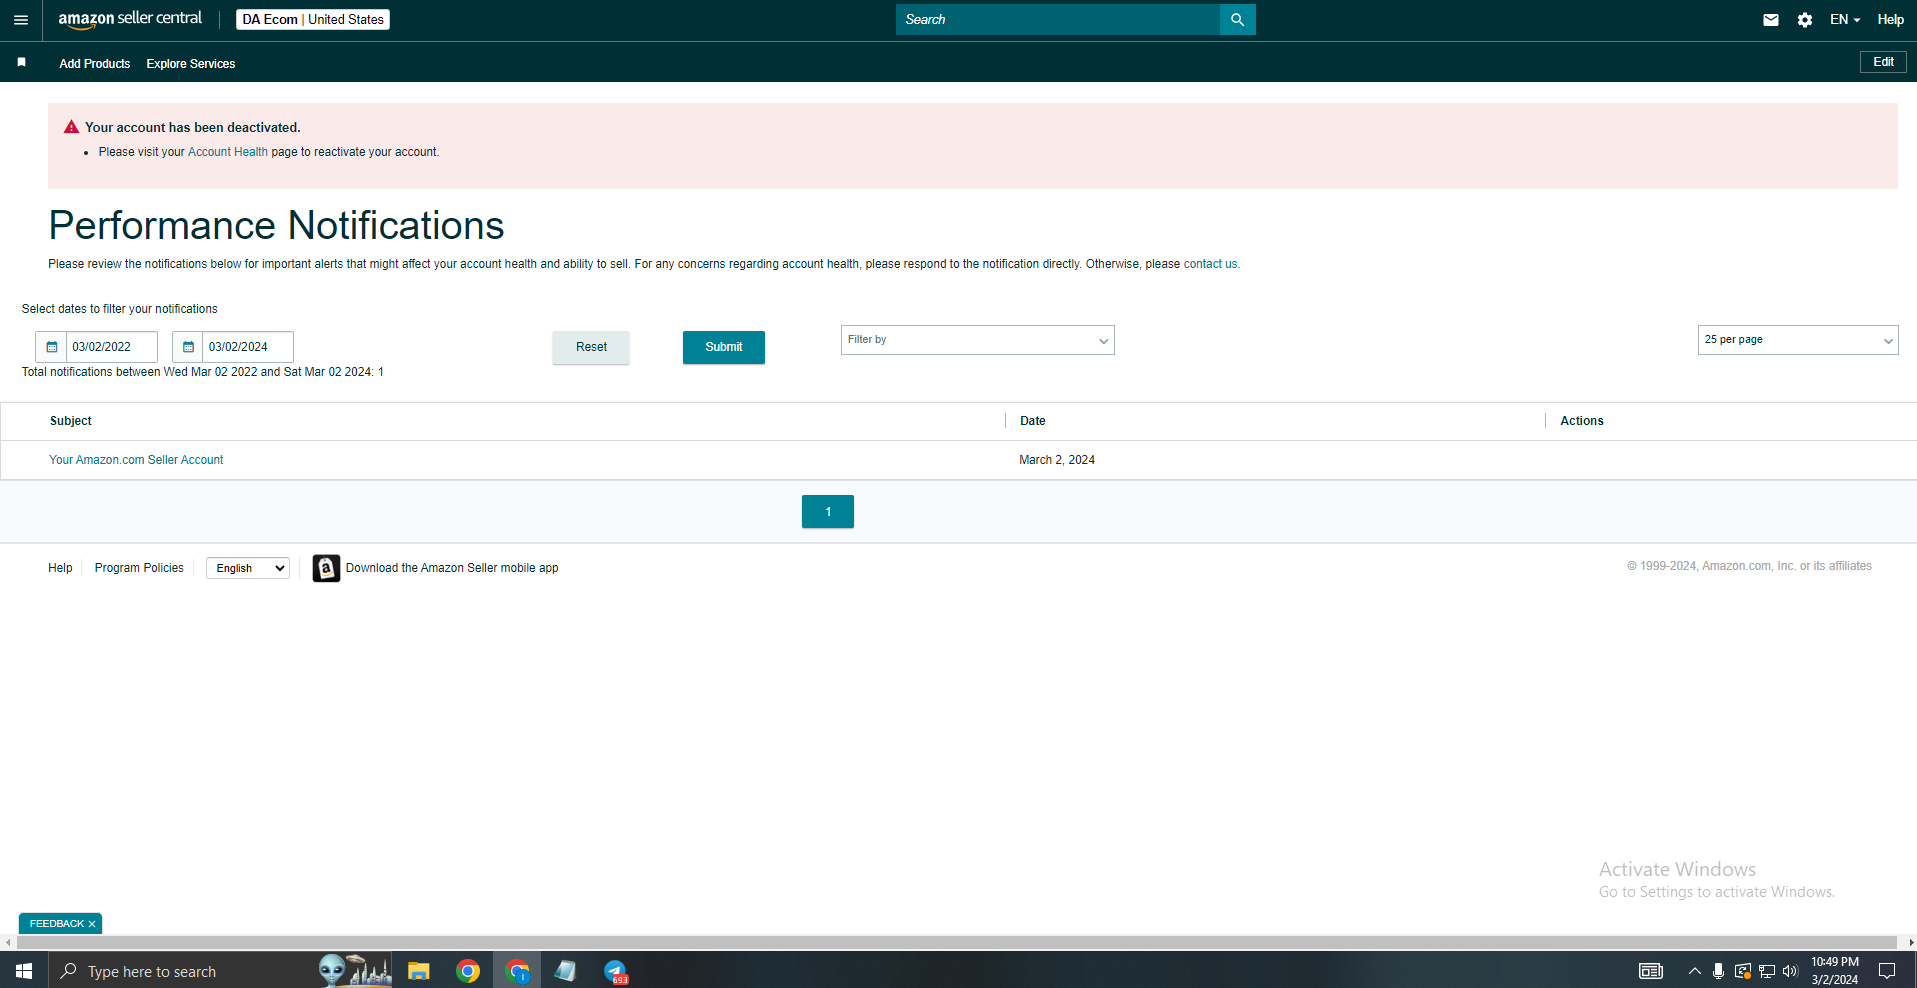Screen dimensions: 1917x988
Task: Open the DA Ecom United States account switcher
Action: [313, 20]
